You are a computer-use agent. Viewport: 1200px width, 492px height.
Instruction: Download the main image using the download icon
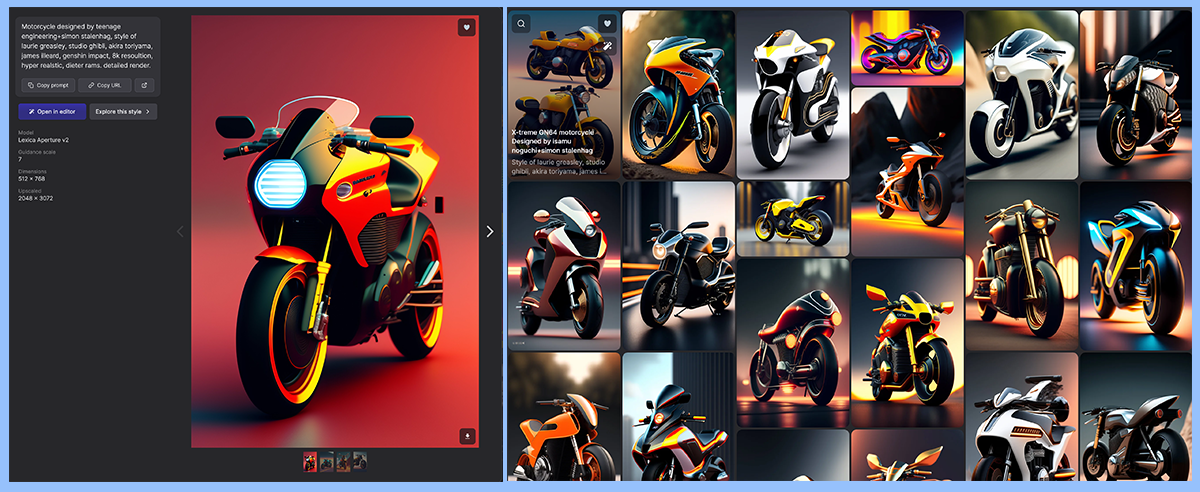[466, 436]
